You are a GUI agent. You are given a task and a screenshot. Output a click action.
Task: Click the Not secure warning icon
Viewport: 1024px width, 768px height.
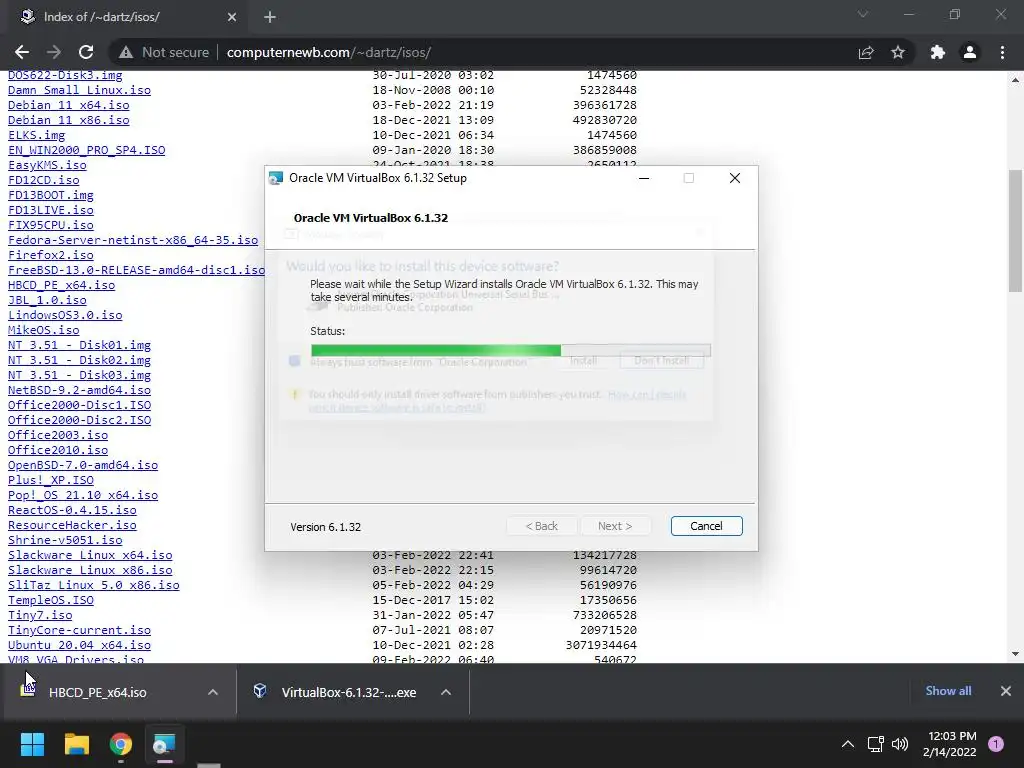pos(126,52)
